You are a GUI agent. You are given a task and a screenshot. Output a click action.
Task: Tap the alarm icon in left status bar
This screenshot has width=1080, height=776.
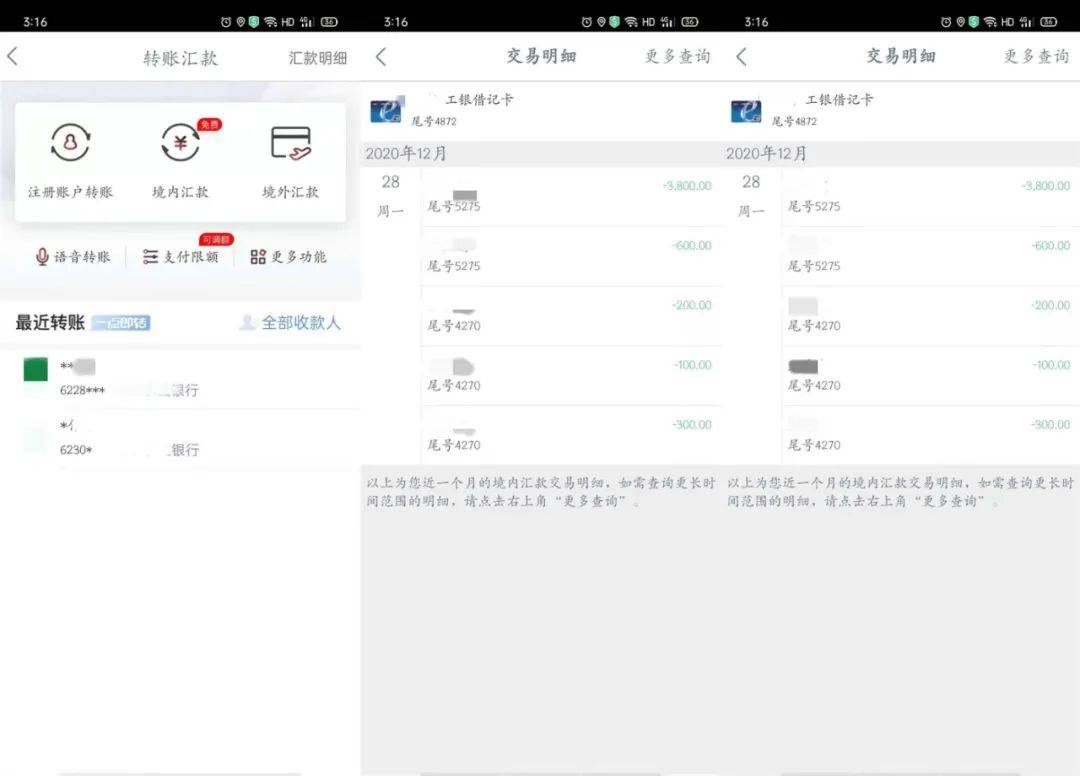(x=225, y=22)
